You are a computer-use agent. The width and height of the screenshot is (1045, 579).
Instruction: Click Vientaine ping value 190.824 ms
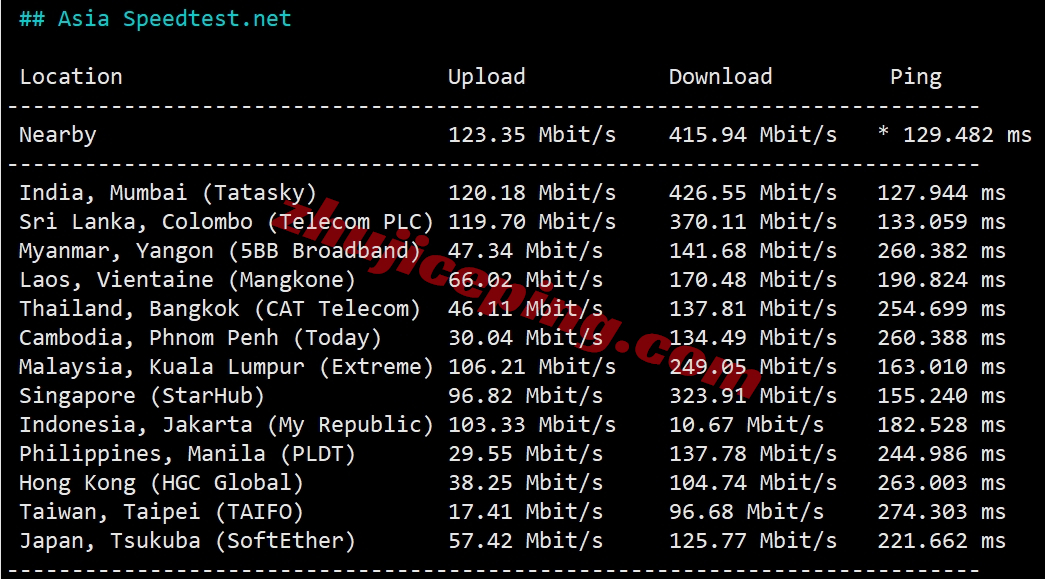942,280
